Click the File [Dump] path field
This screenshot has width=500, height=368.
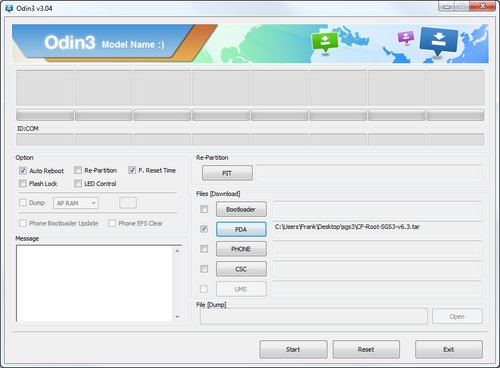314,316
